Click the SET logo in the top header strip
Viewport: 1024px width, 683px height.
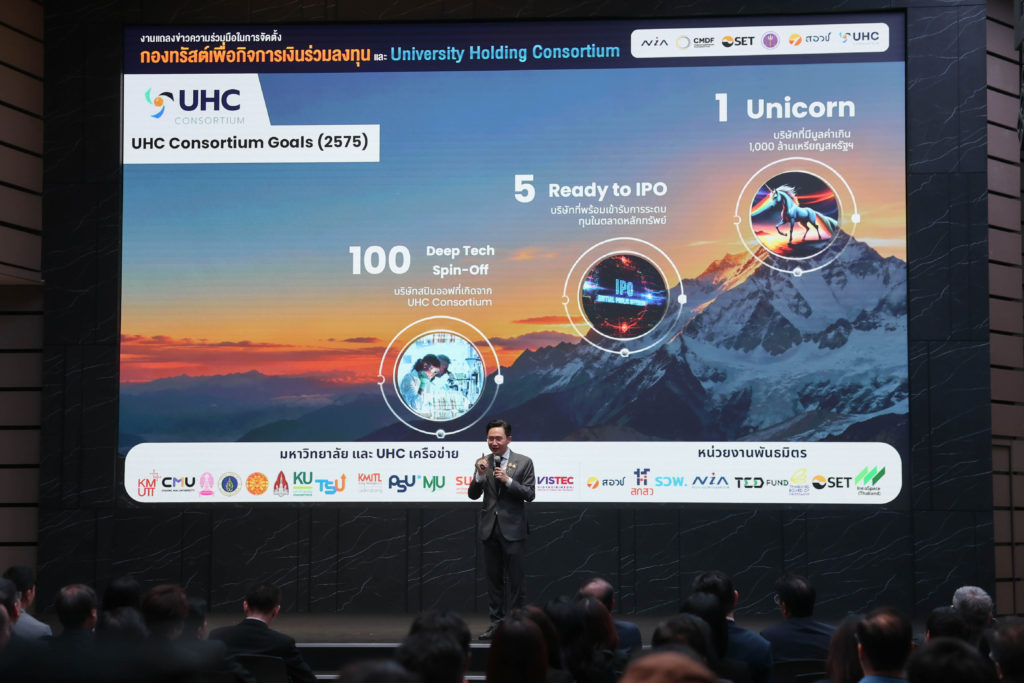(738, 41)
